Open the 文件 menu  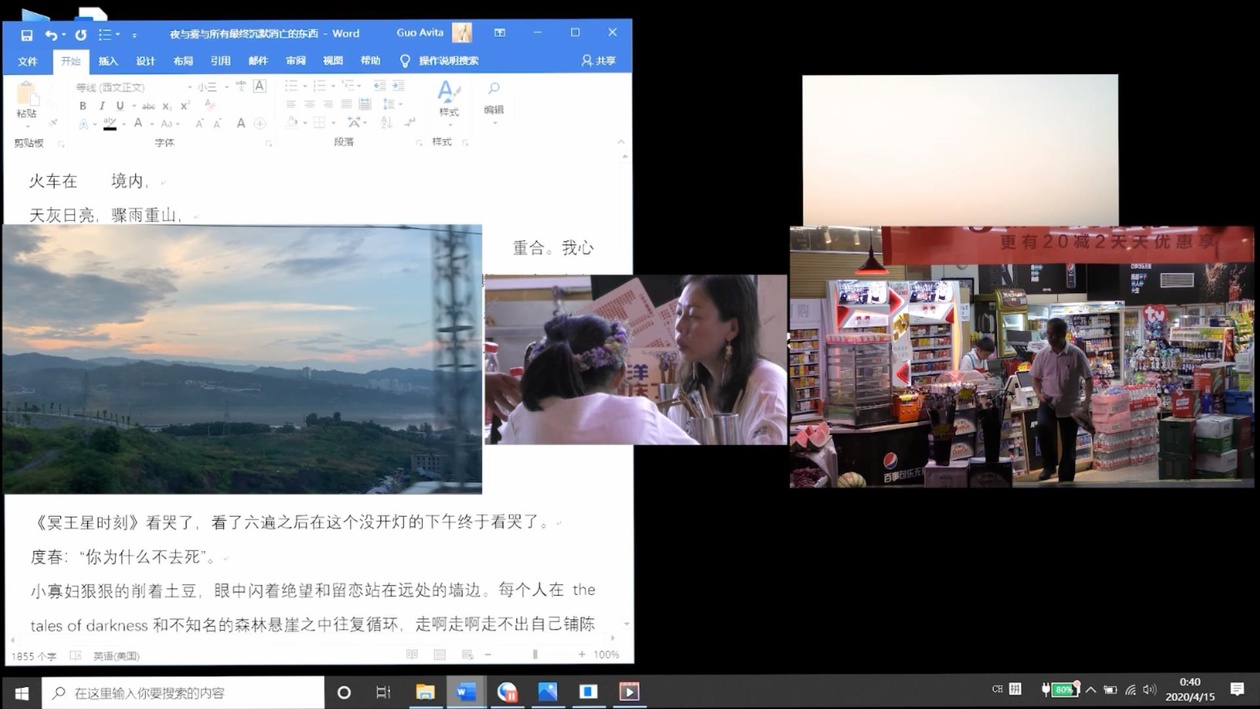click(28, 61)
